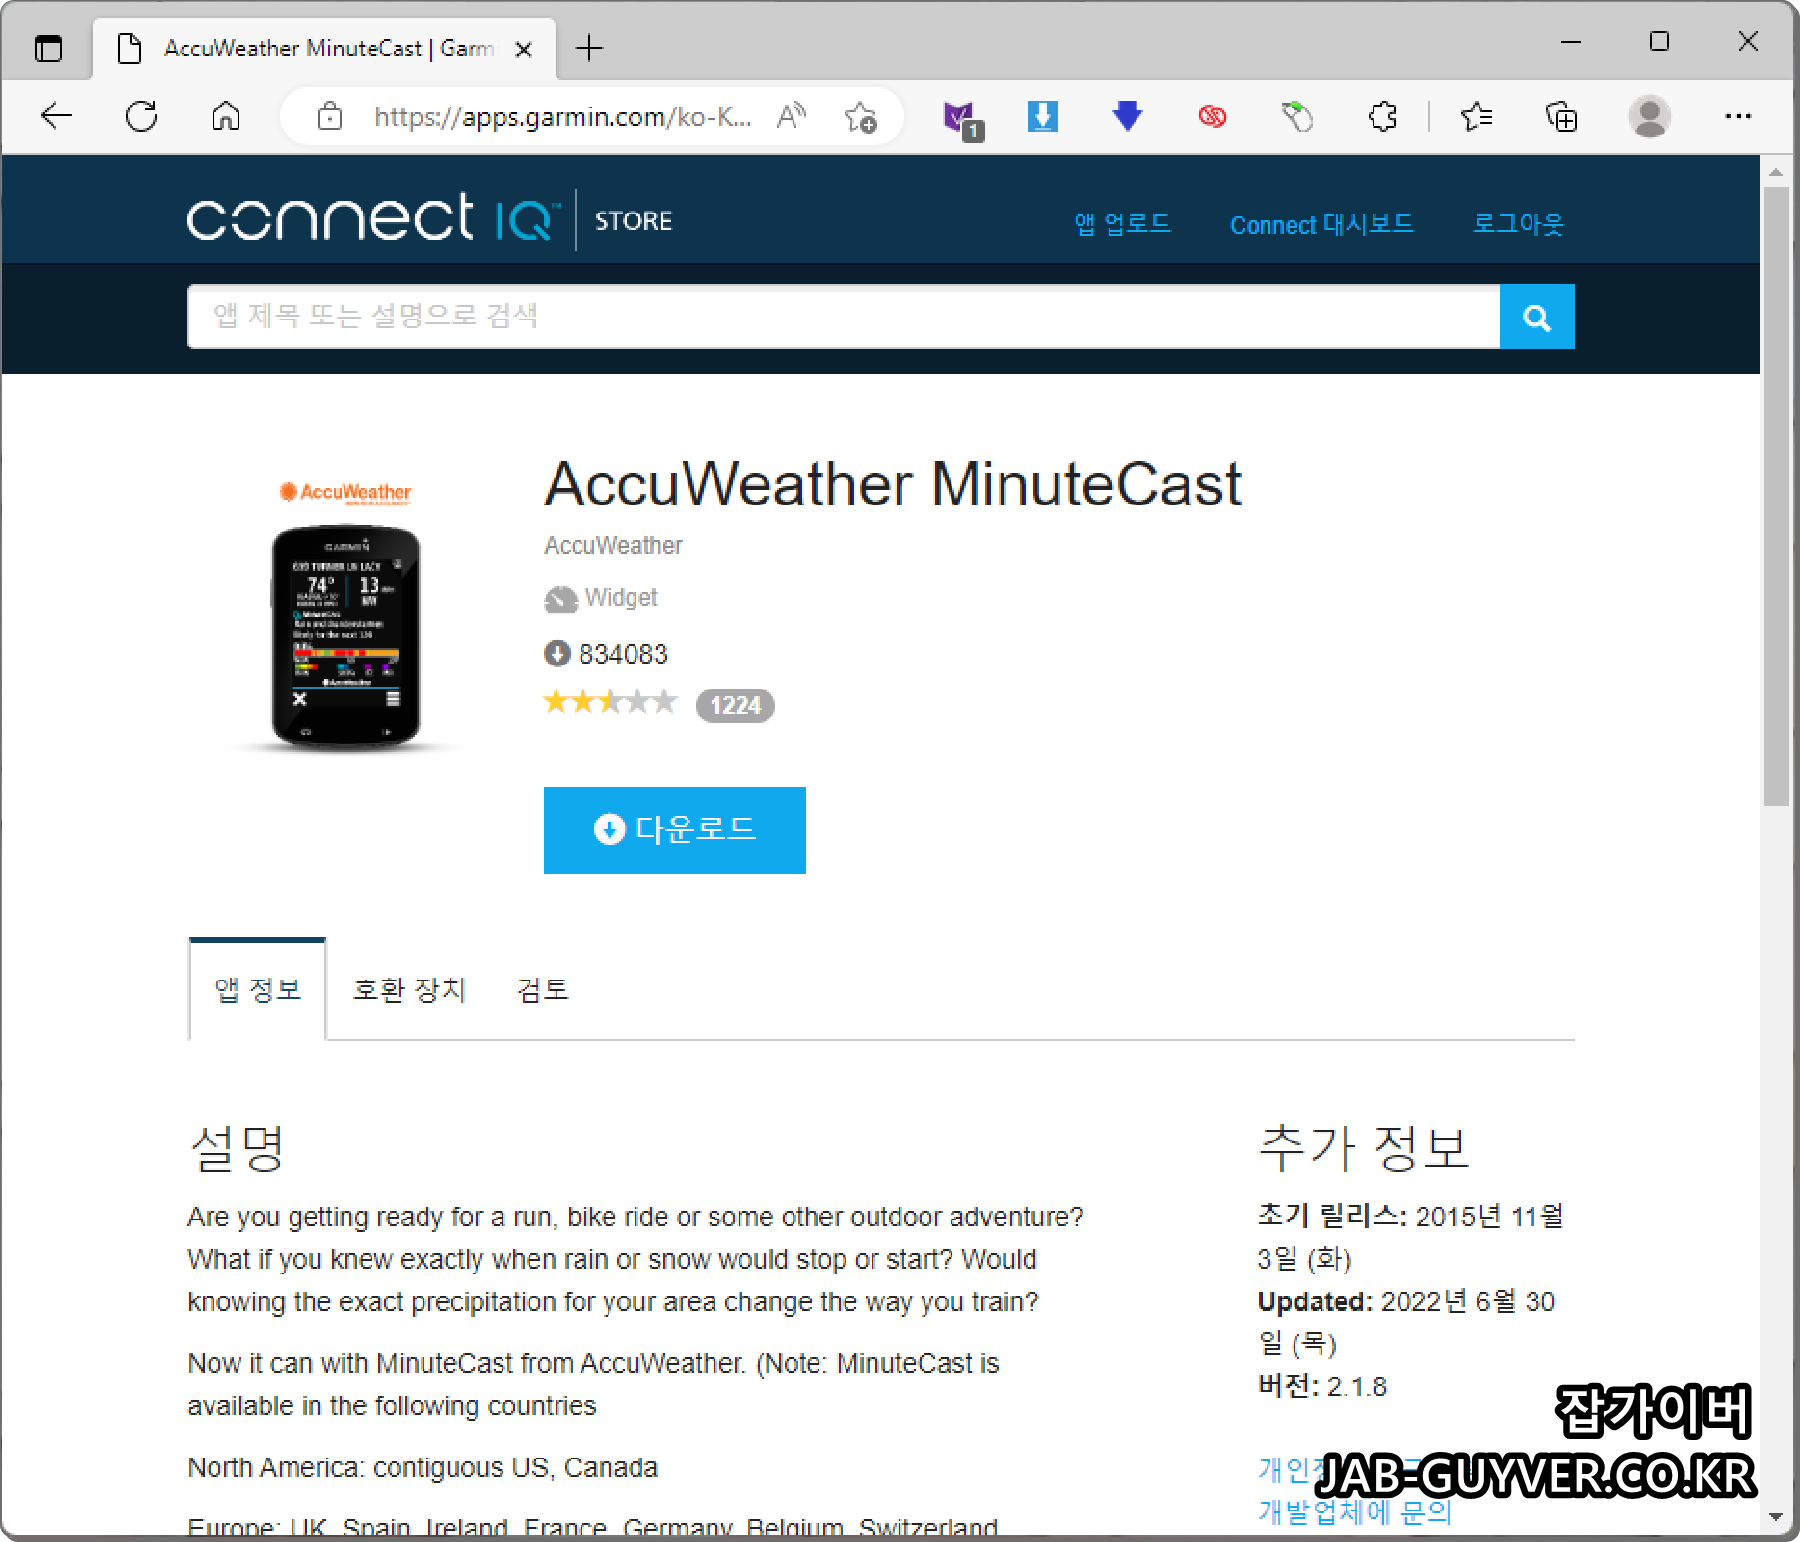Click the star rating
The image size is (1800, 1542).
pyautogui.click(x=610, y=702)
